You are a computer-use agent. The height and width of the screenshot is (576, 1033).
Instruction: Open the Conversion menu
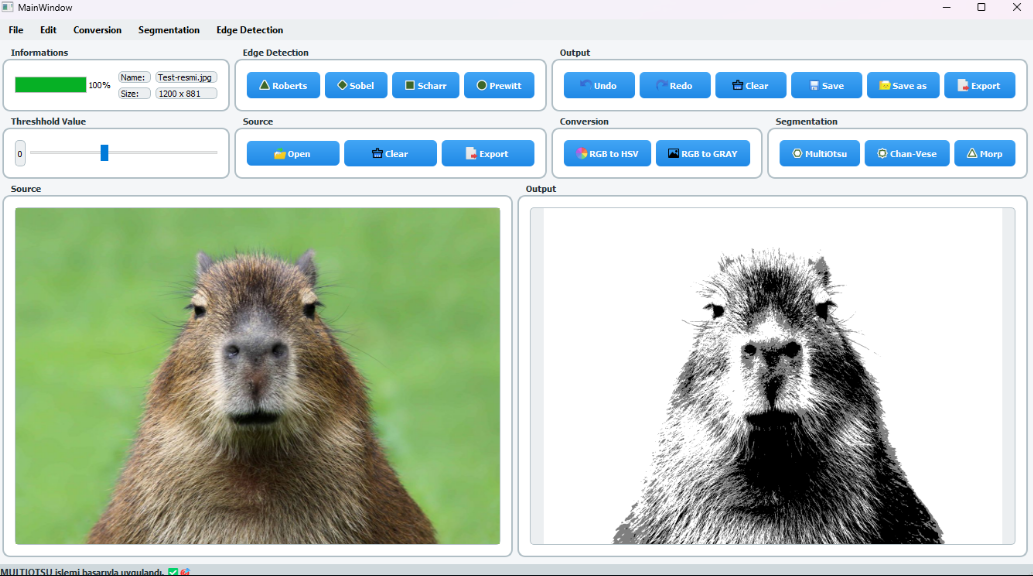pyautogui.click(x=97, y=30)
